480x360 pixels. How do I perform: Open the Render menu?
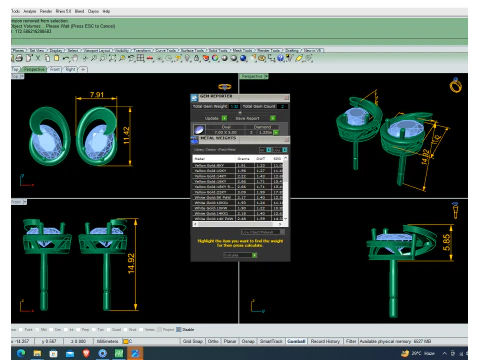point(46,11)
